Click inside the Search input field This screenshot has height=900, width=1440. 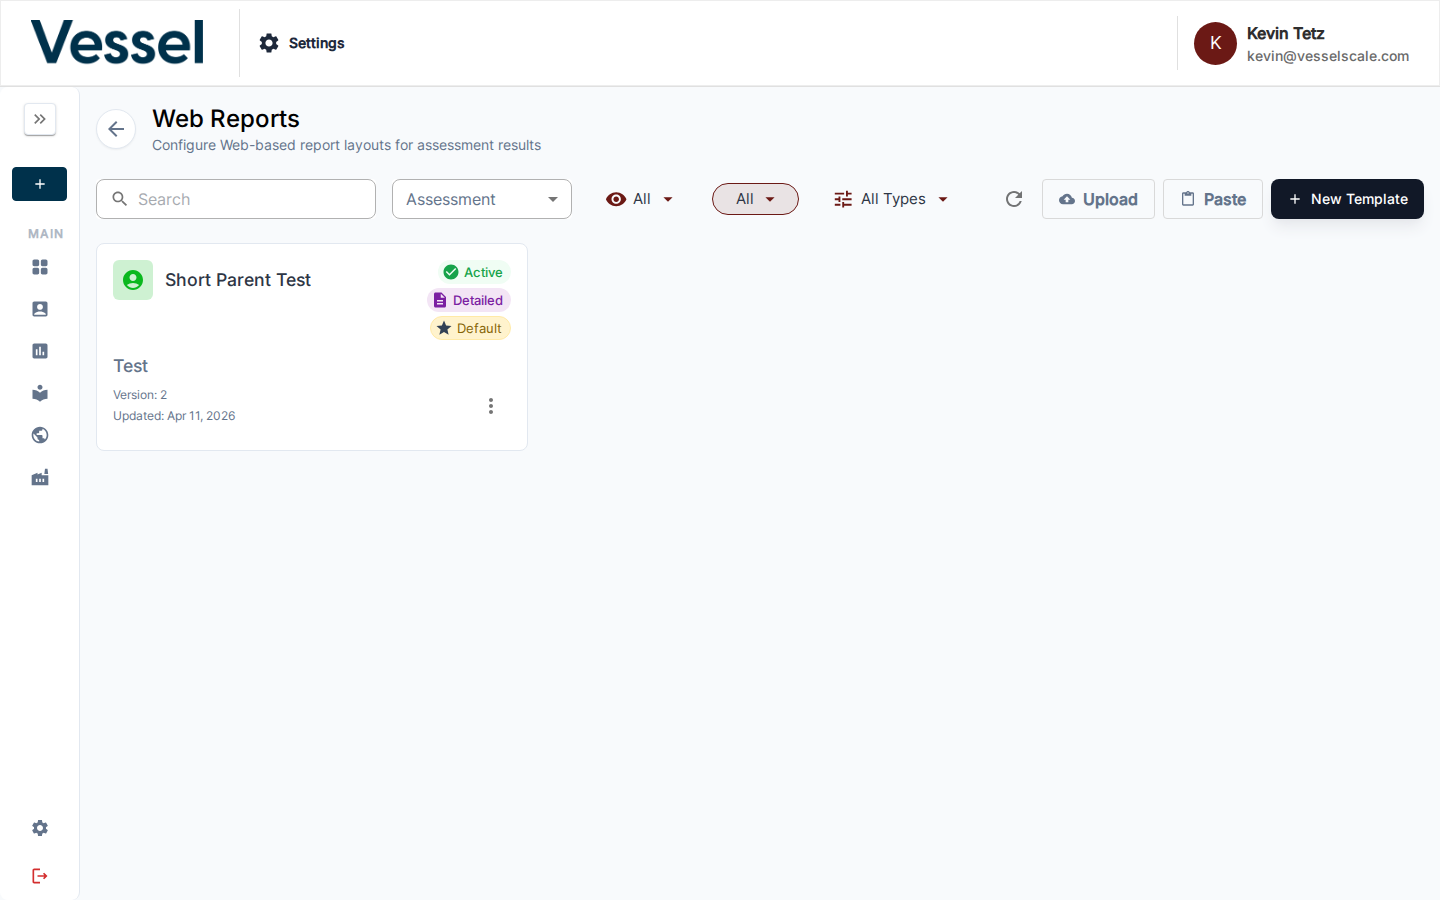coord(236,199)
